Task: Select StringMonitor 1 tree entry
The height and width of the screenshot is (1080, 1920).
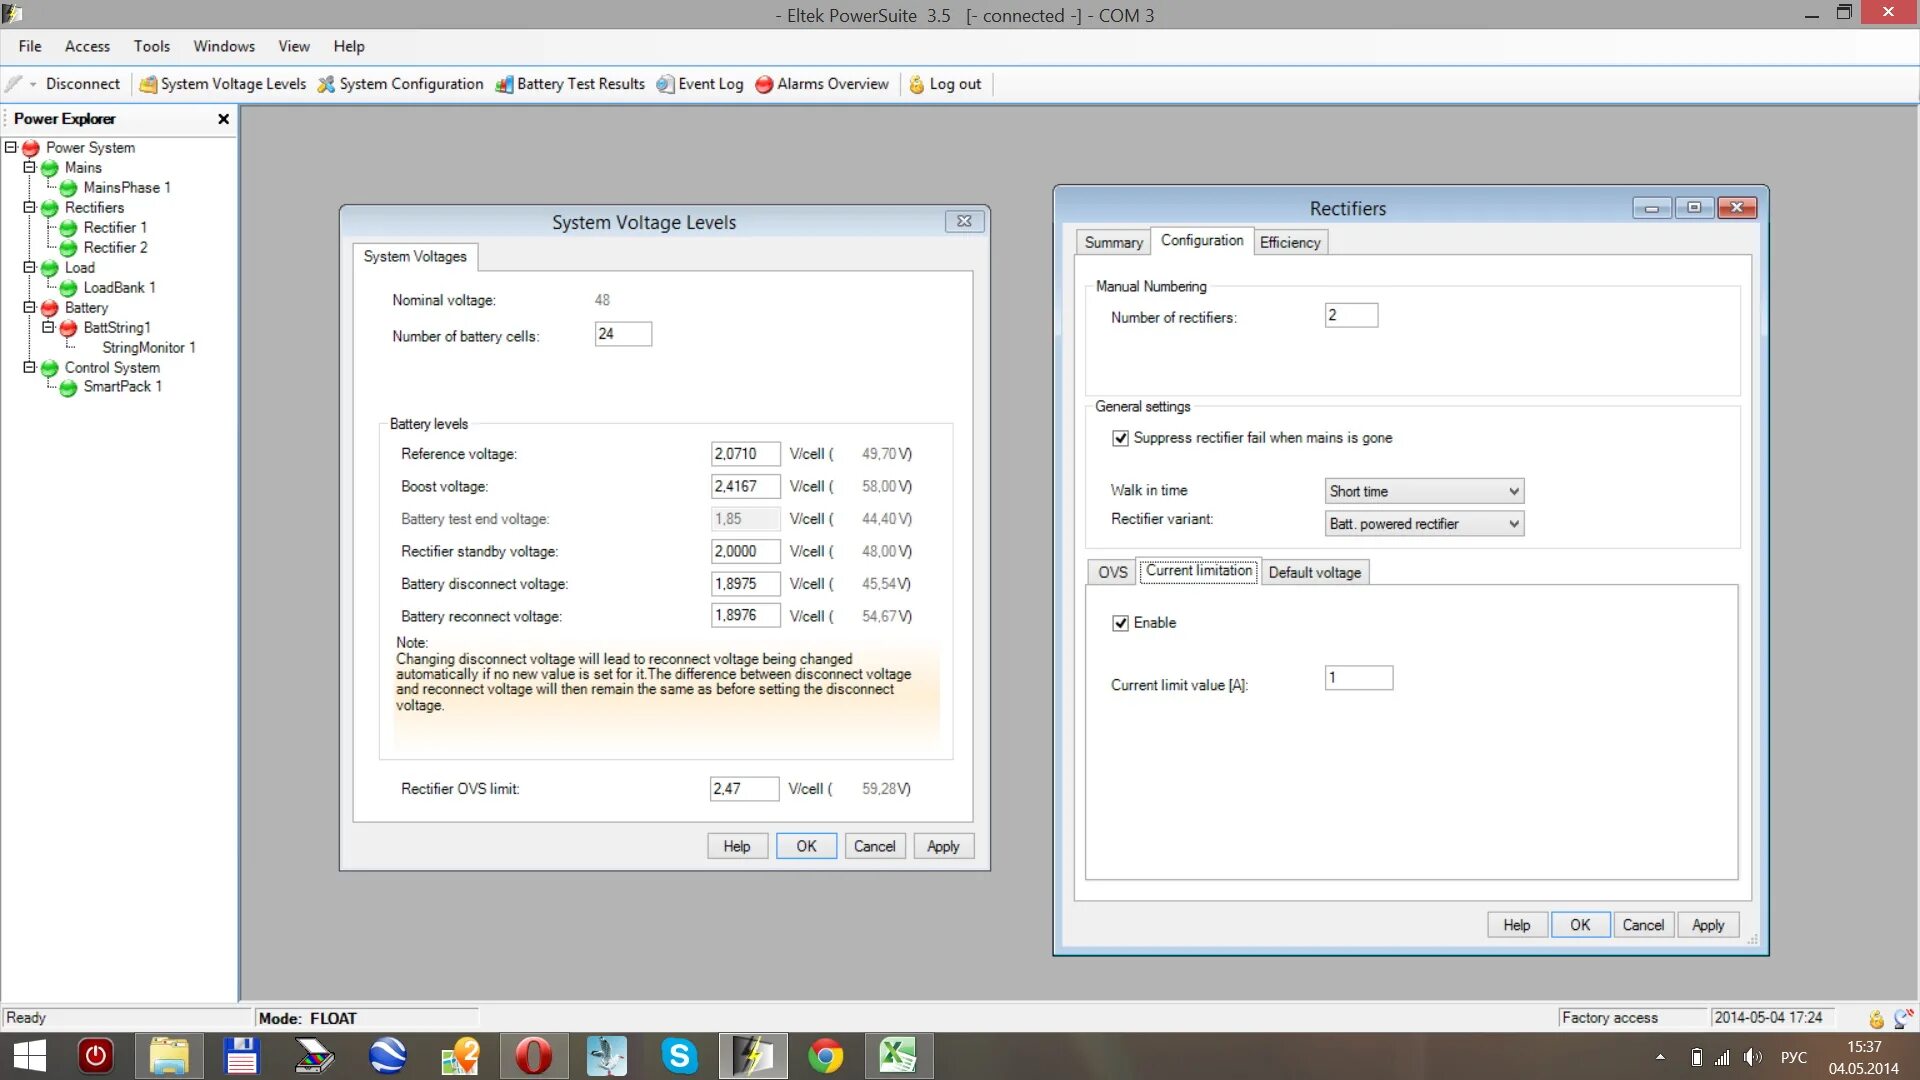Action: [x=149, y=348]
